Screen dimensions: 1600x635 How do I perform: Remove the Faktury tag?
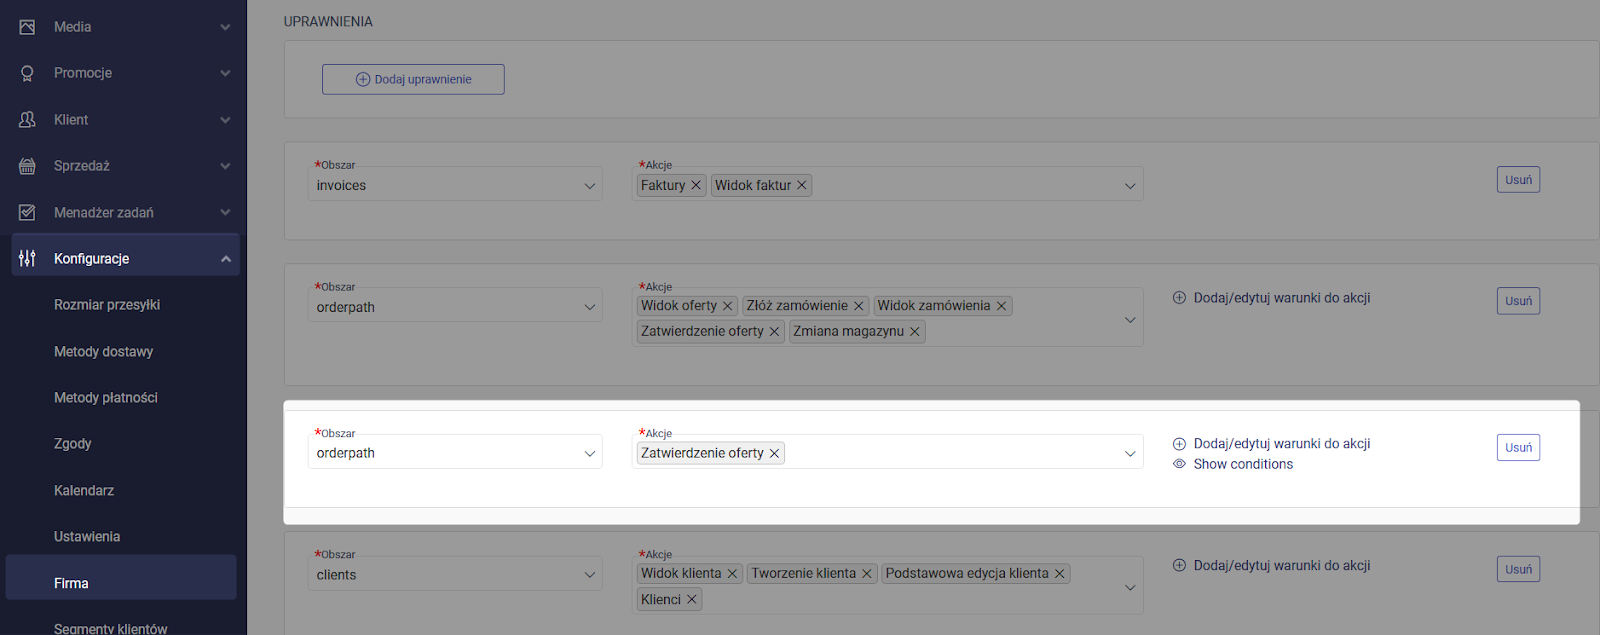click(696, 185)
